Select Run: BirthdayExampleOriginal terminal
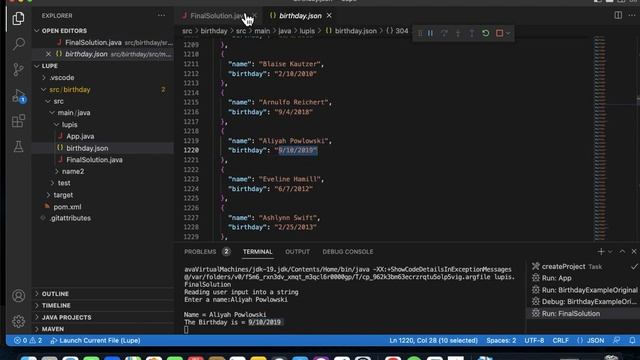Image resolution: width=640 pixels, height=360 pixels. pos(584,290)
